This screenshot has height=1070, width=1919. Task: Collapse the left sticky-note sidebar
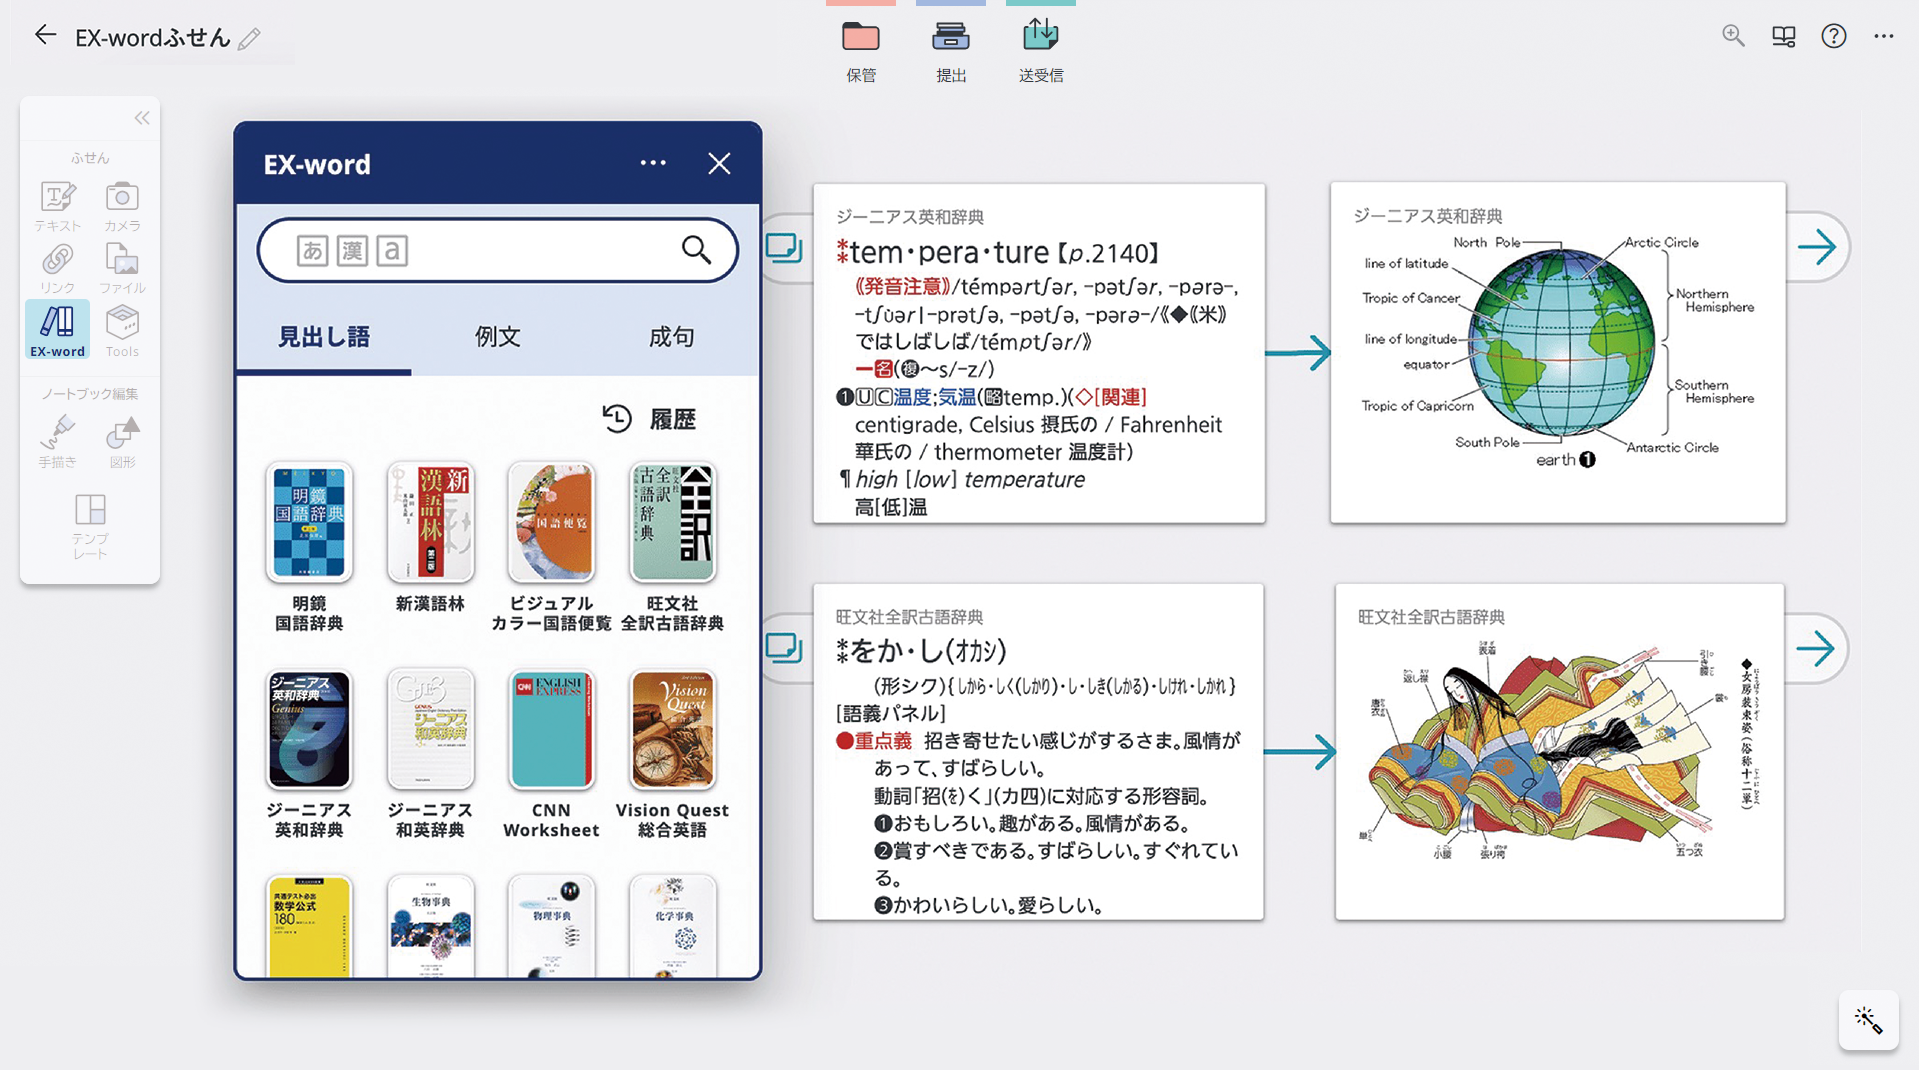(x=142, y=118)
